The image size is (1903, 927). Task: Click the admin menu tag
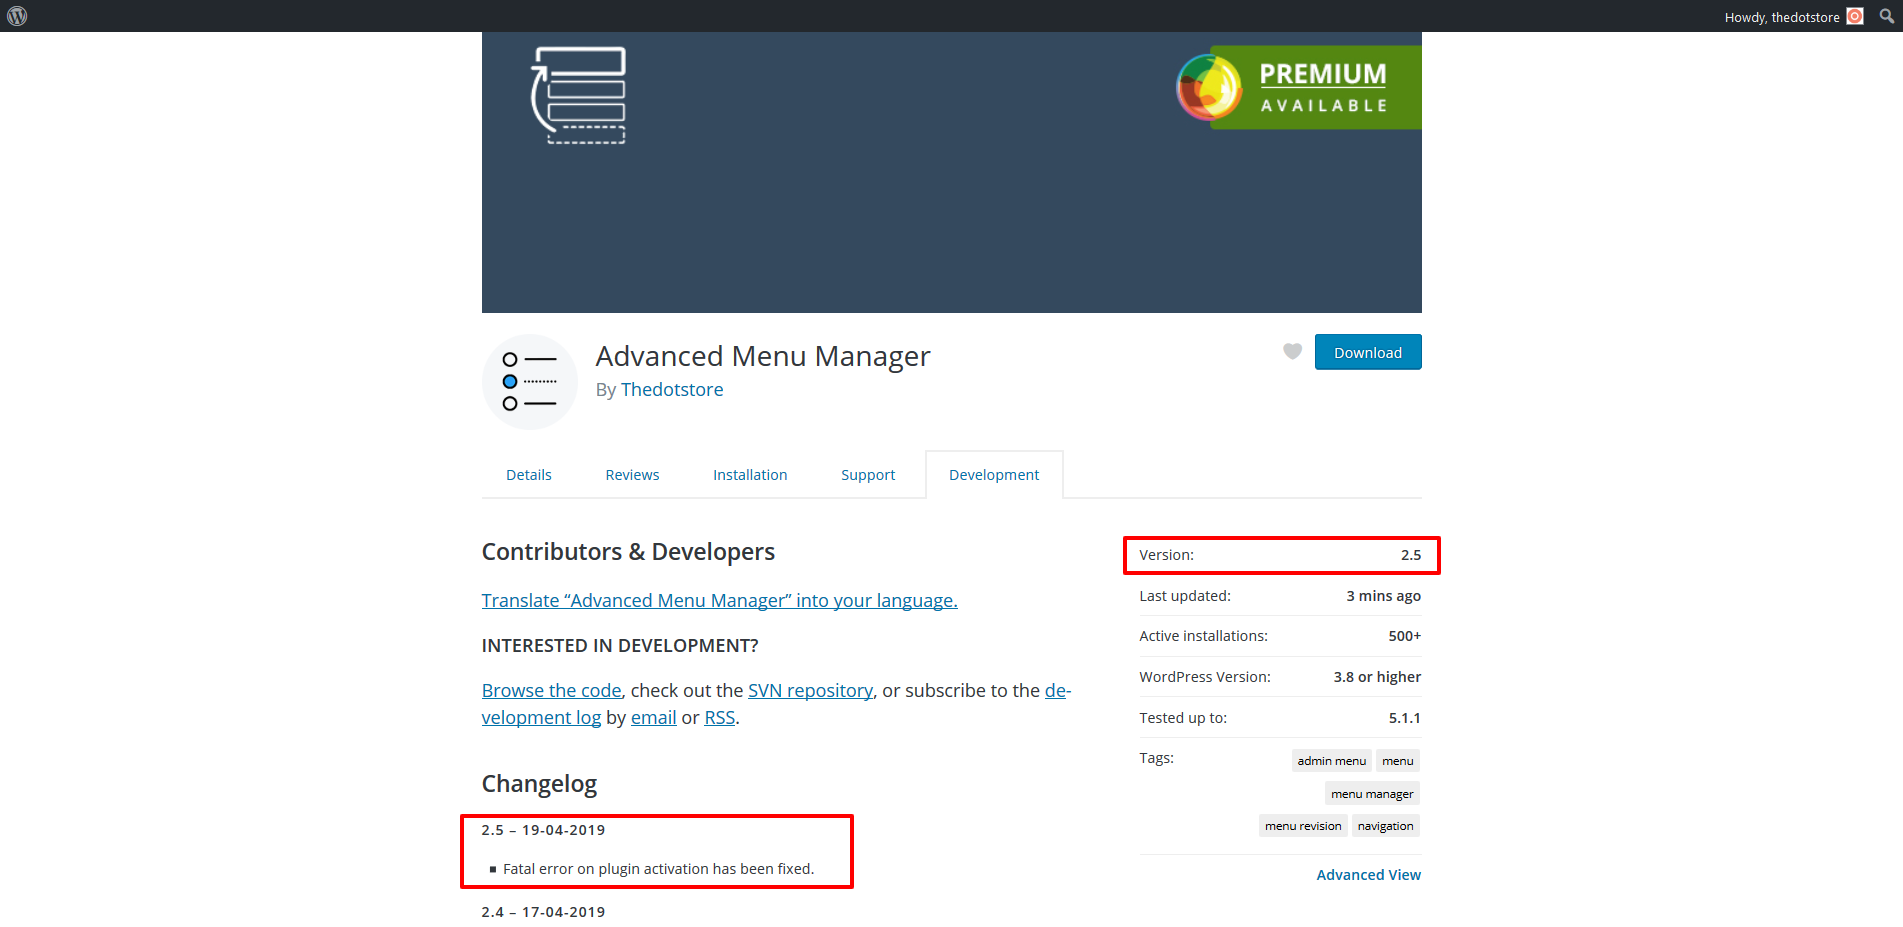coord(1332,761)
